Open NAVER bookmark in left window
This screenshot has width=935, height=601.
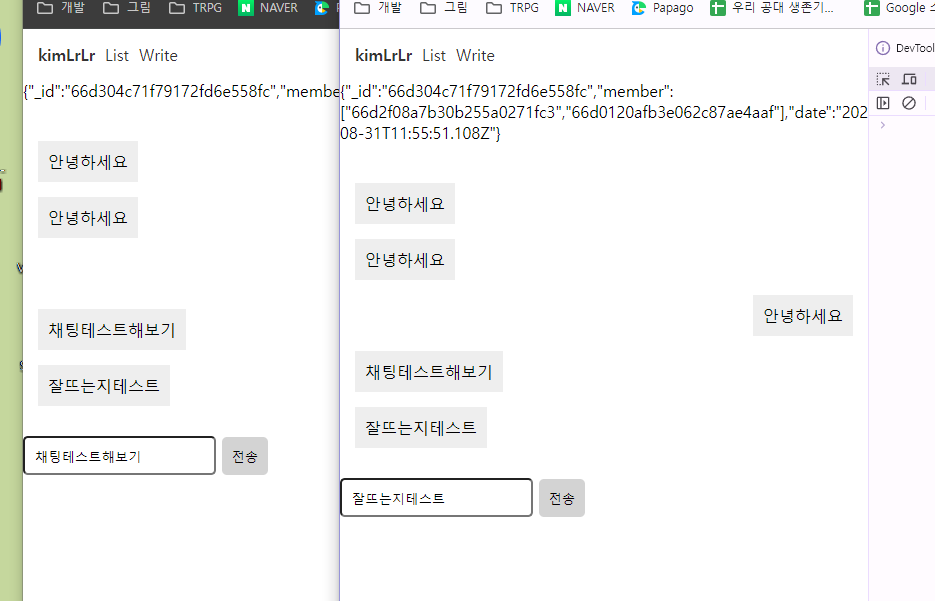coord(268,8)
